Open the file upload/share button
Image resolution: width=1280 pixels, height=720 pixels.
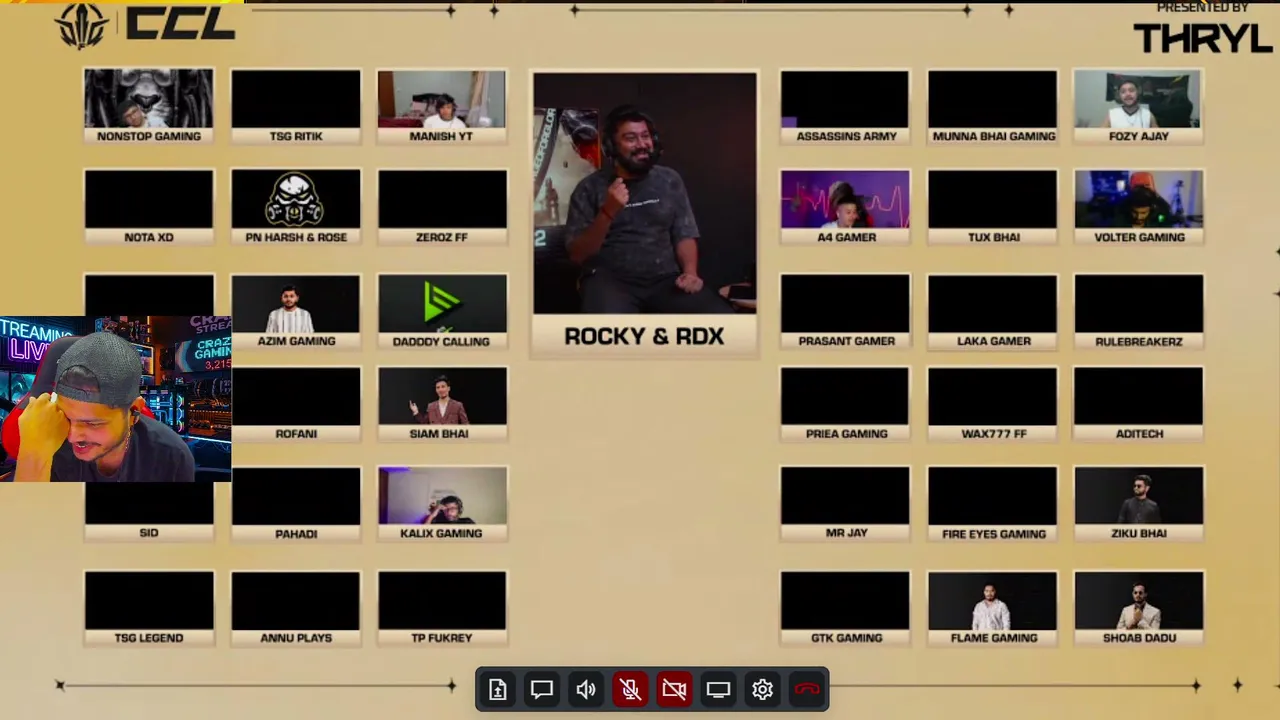(498, 689)
